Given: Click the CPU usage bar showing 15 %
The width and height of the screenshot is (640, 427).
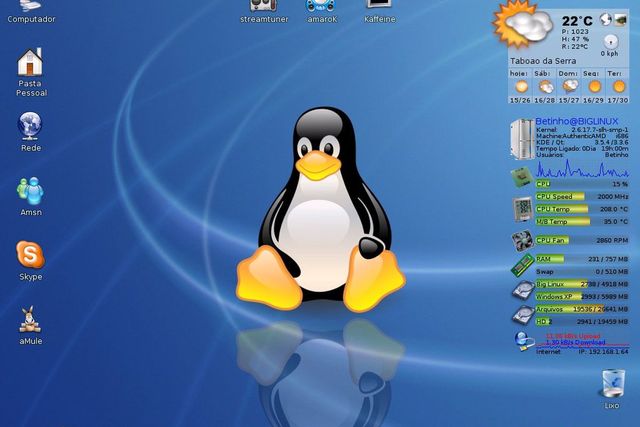Looking at the screenshot, I should click(582, 184).
